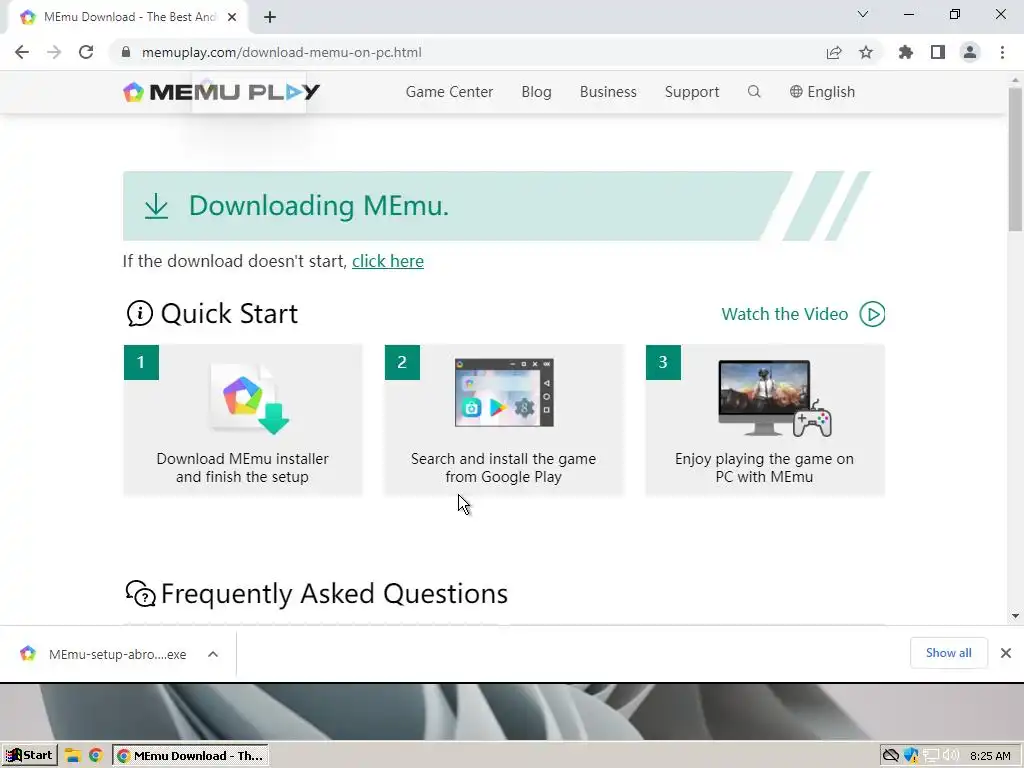Click Show all downloads button
This screenshot has height=768, width=1024.
coord(948,653)
